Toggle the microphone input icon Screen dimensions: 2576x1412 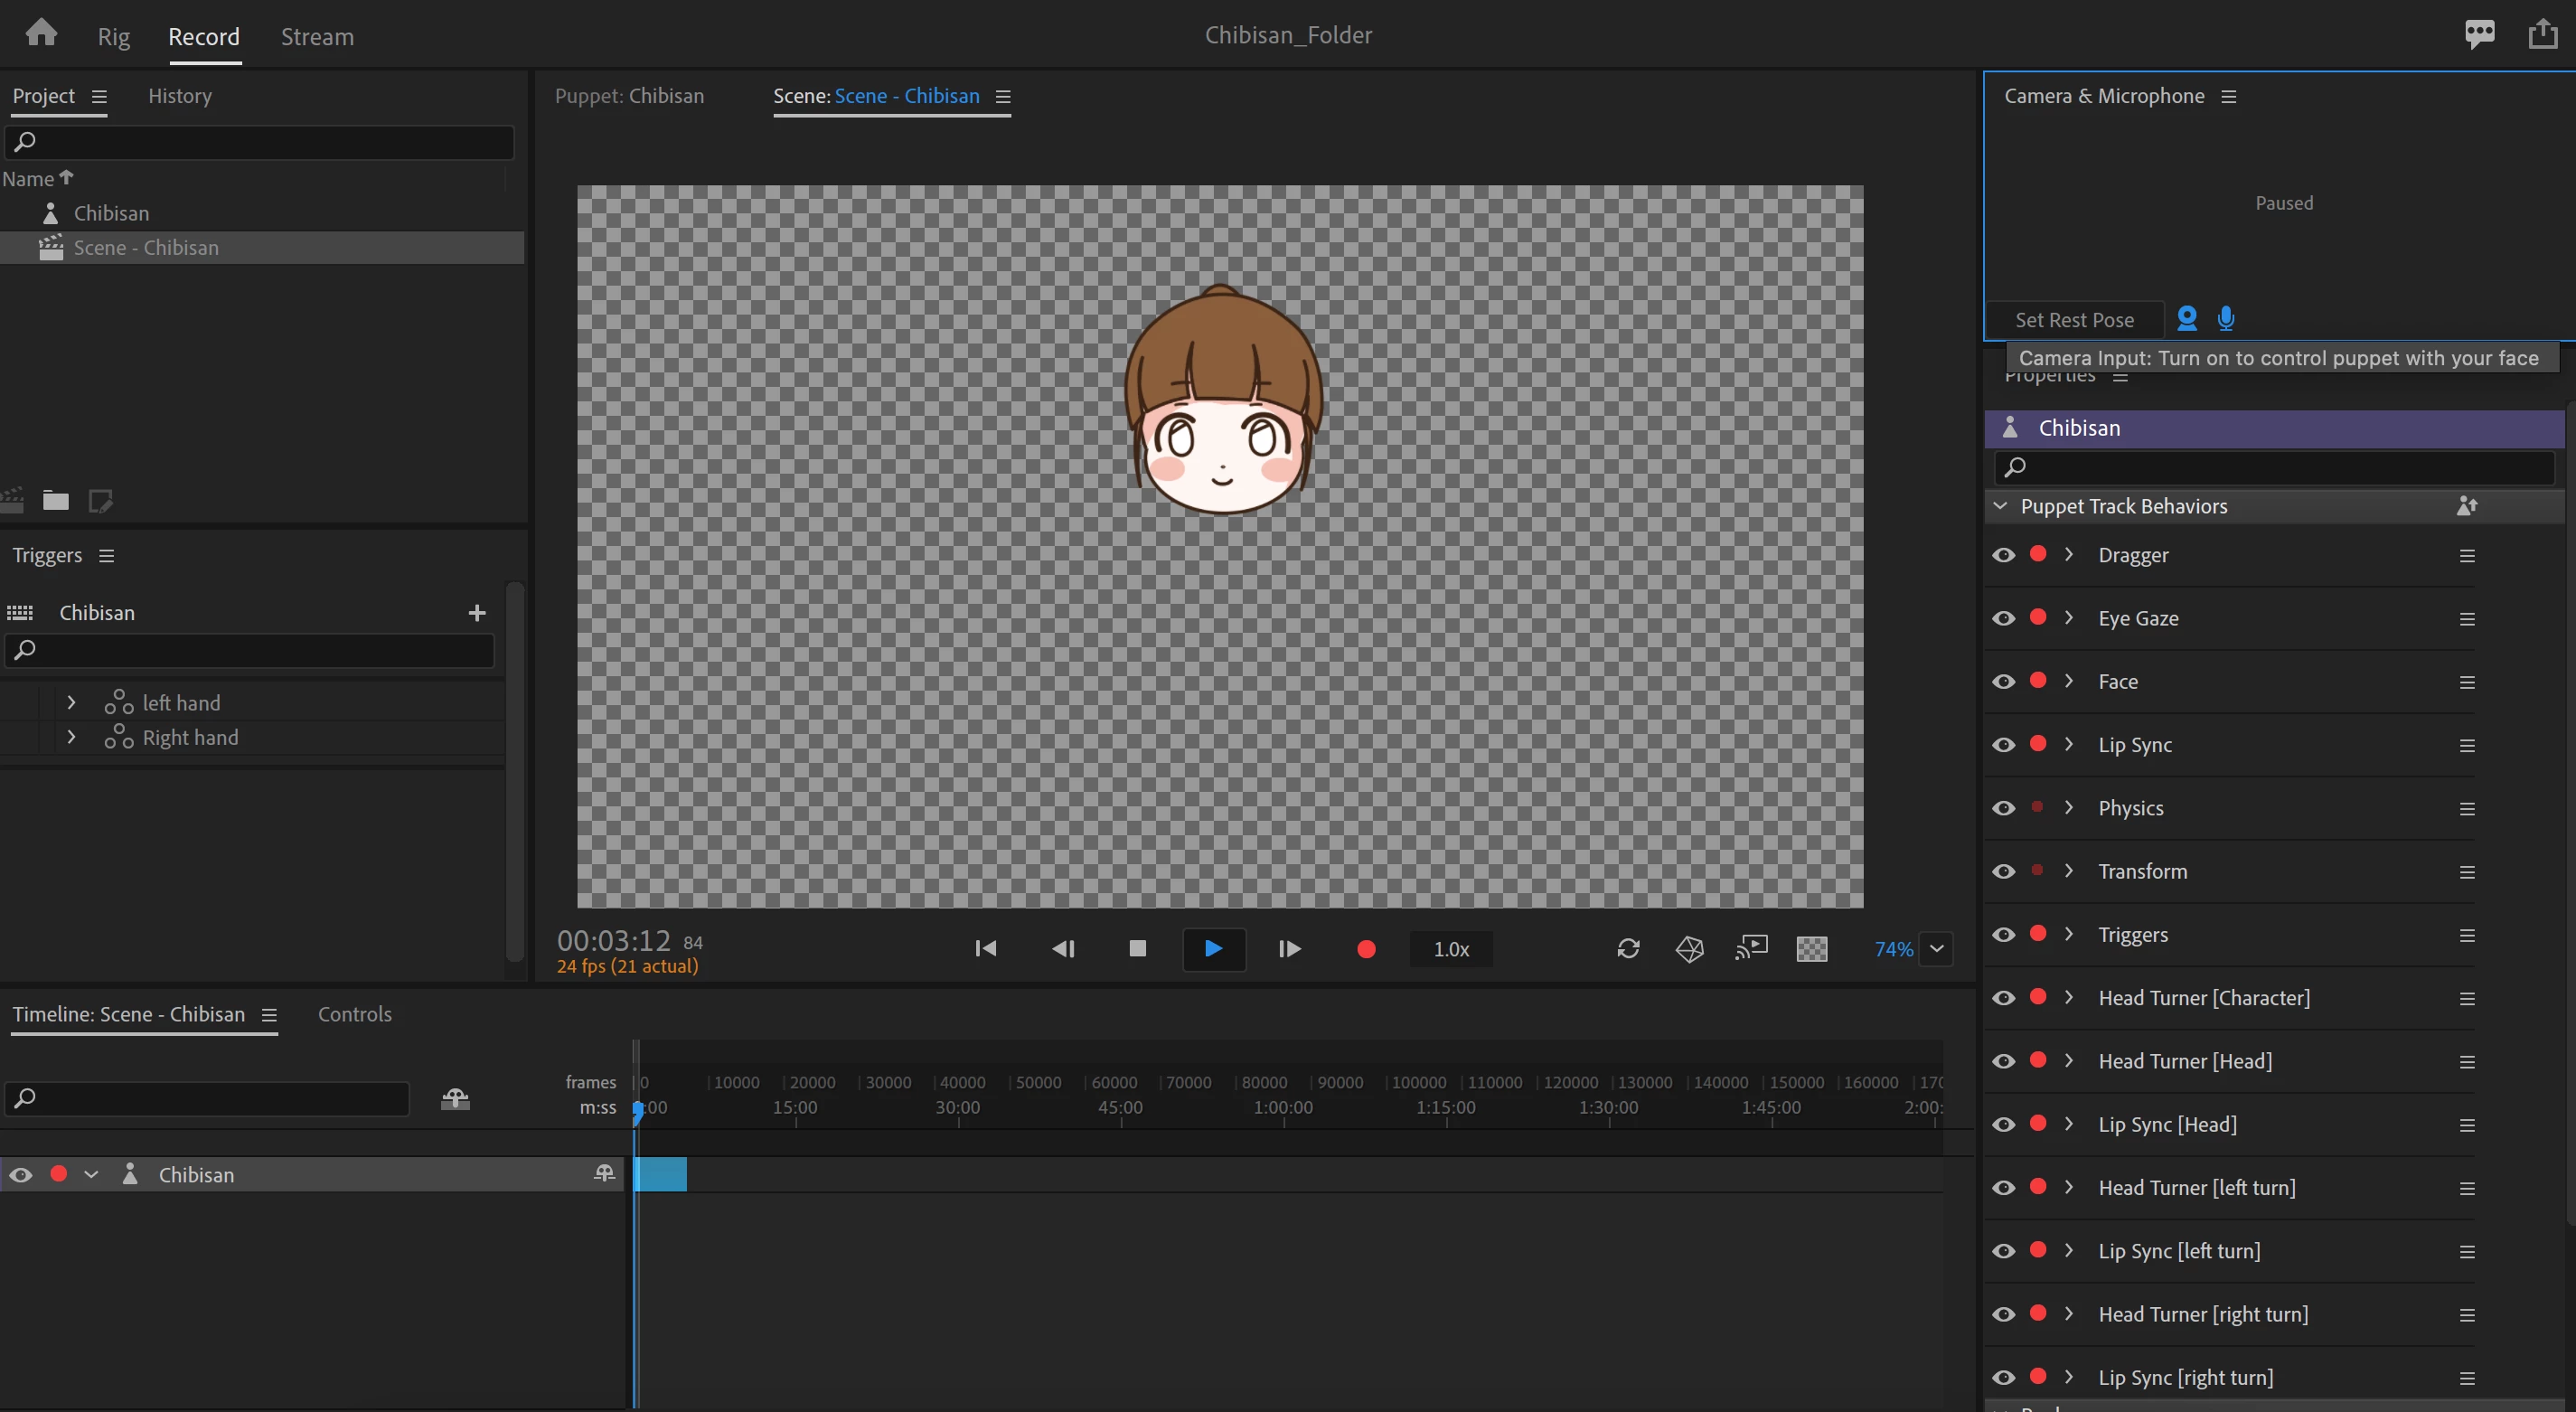click(2226, 319)
